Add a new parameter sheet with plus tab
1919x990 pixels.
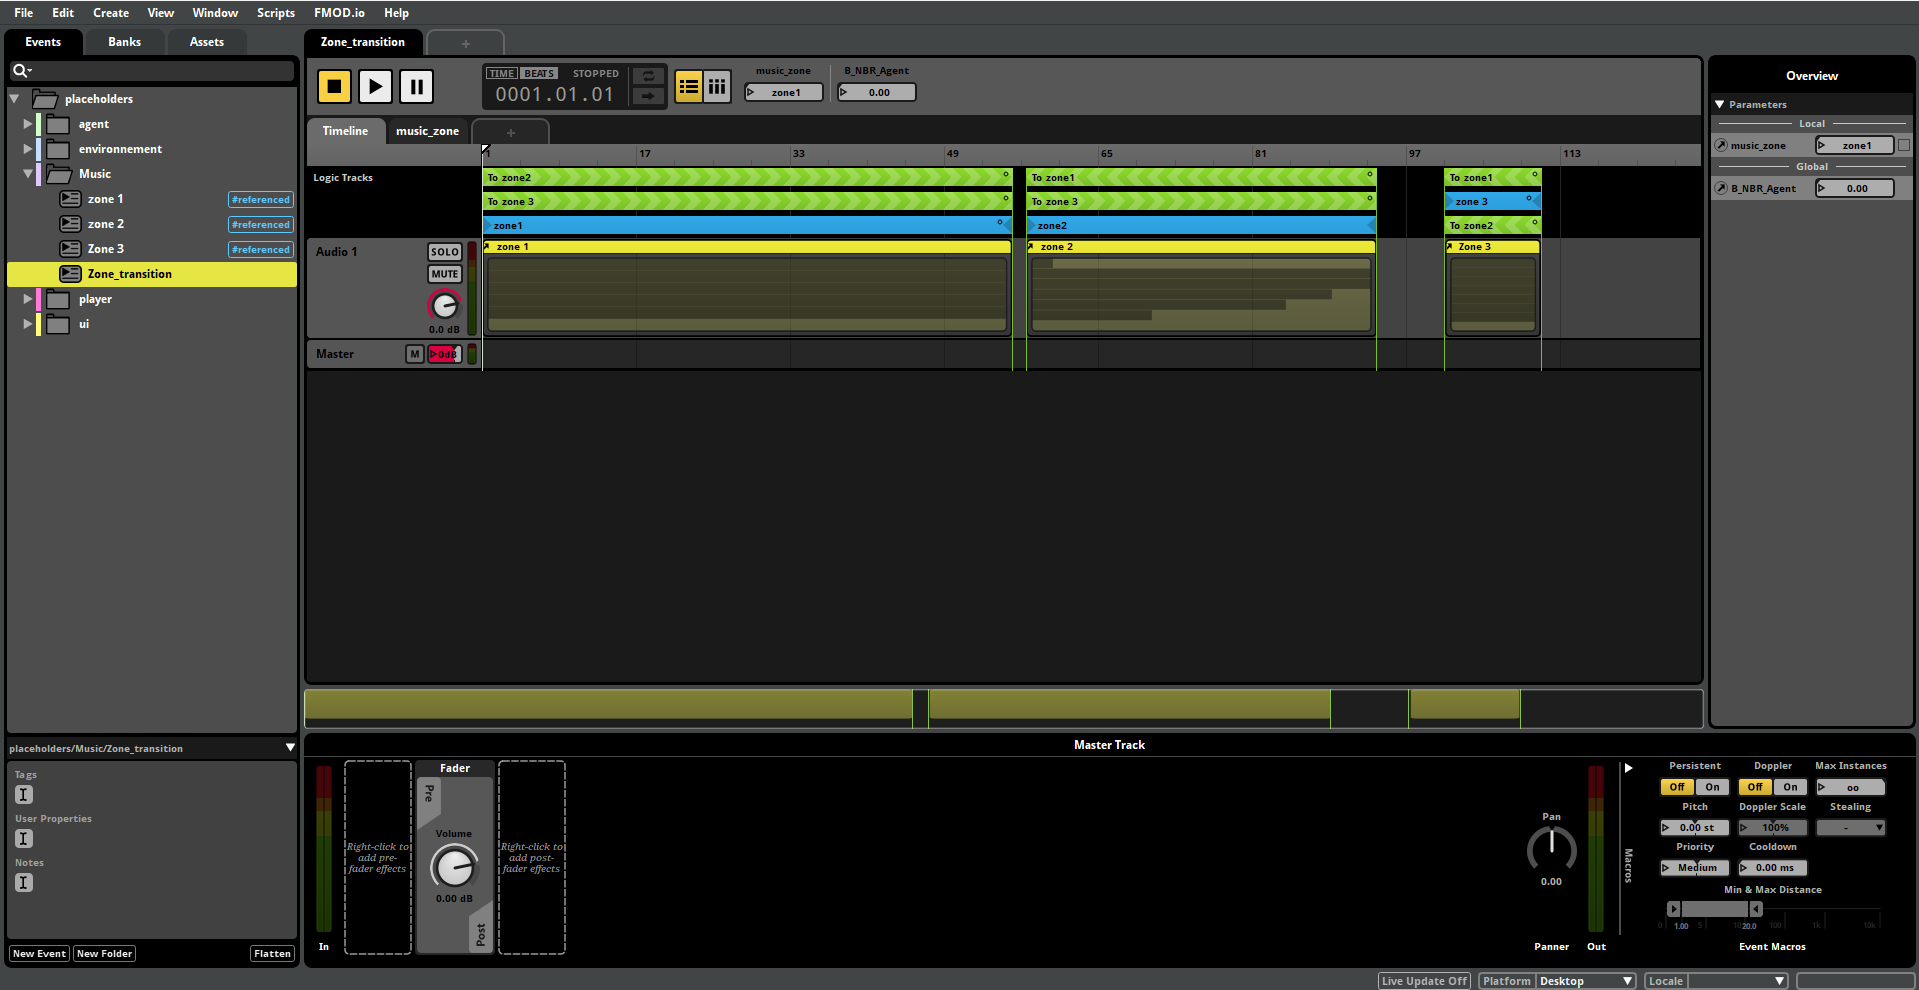pyautogui.click(x=510, y=132)
